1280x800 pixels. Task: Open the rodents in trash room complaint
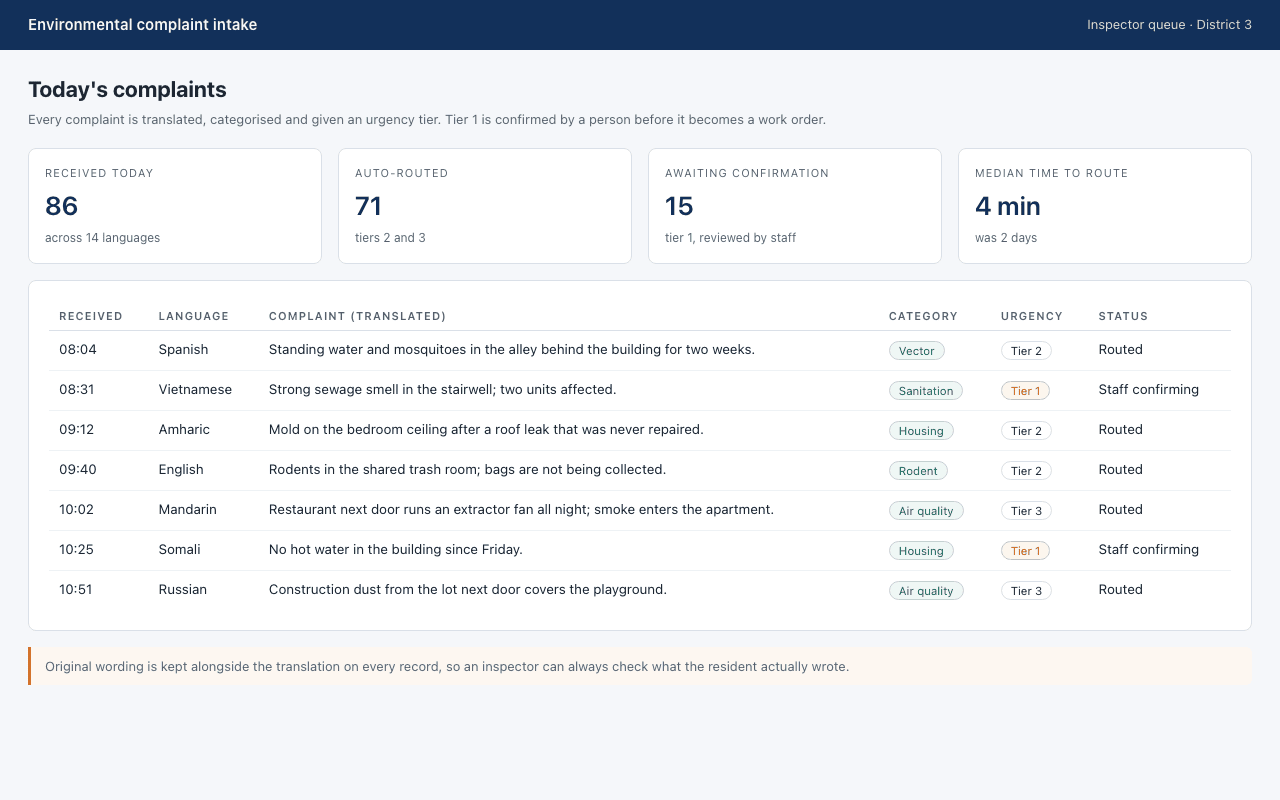[x=467, y=470]
